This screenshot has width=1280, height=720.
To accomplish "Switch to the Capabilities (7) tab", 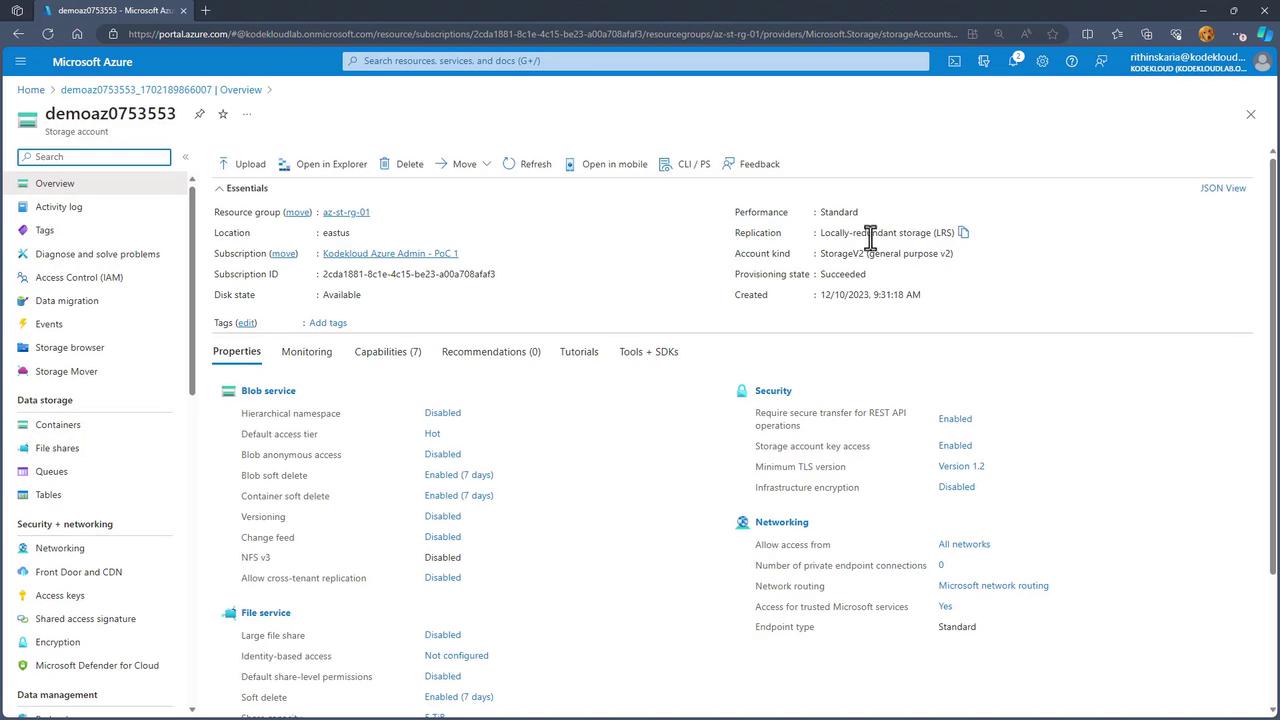I will pyautogui.click(x=388, y=352).
